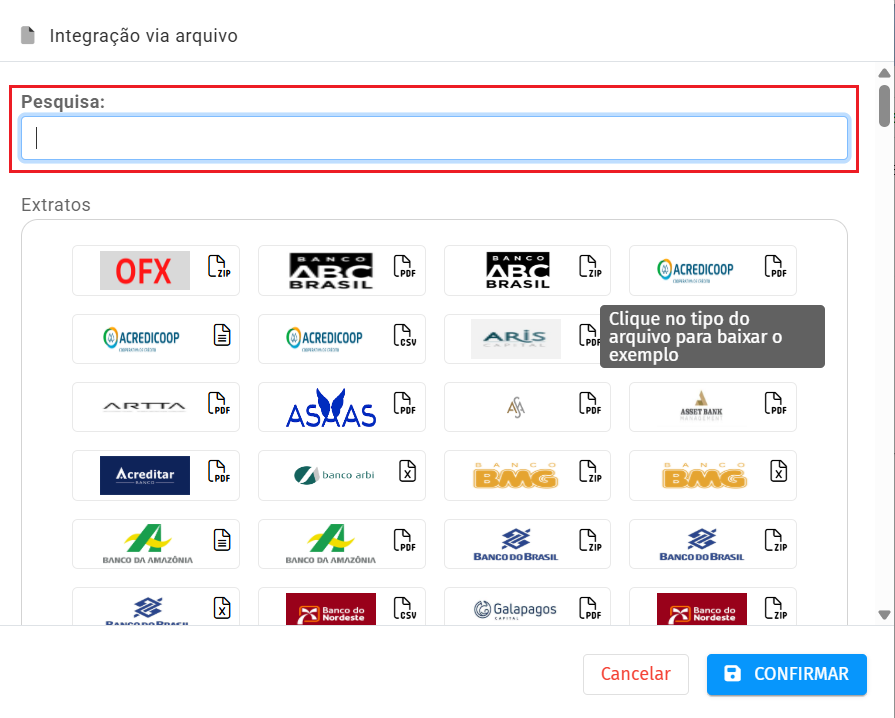895x718 pixels.
Task: Click the scrollbar down arrow
Action: point(883,614)
